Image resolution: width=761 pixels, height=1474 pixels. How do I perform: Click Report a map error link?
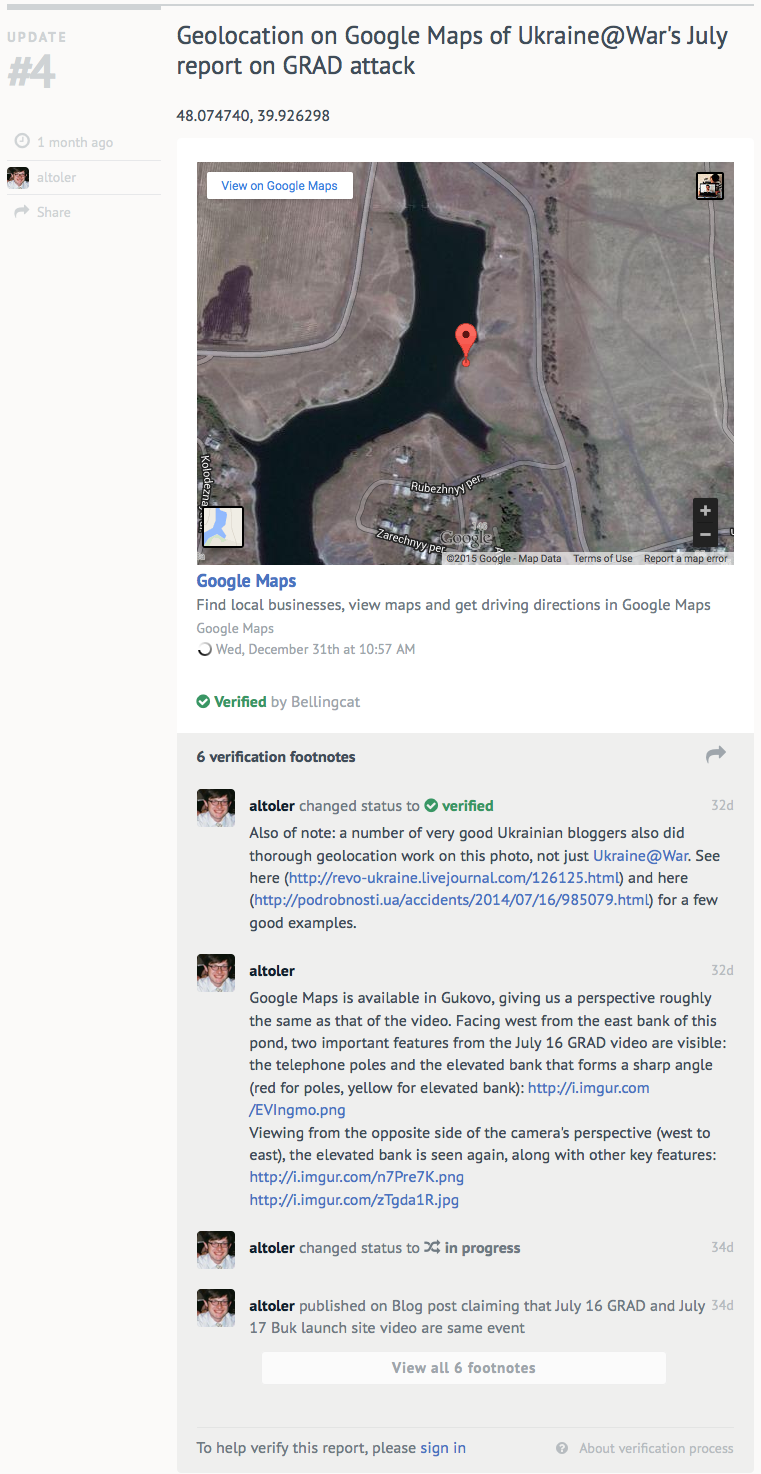pos(686,559)
